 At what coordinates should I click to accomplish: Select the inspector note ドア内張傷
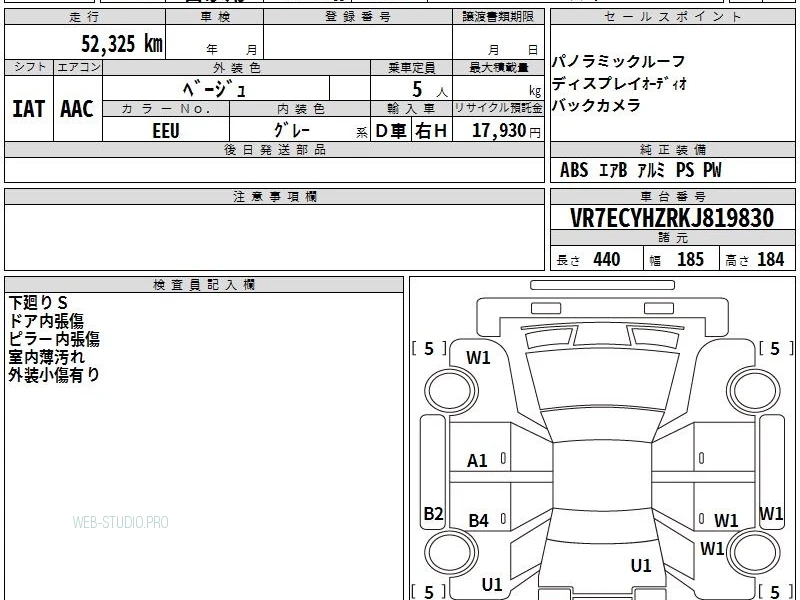click(46, 321)
